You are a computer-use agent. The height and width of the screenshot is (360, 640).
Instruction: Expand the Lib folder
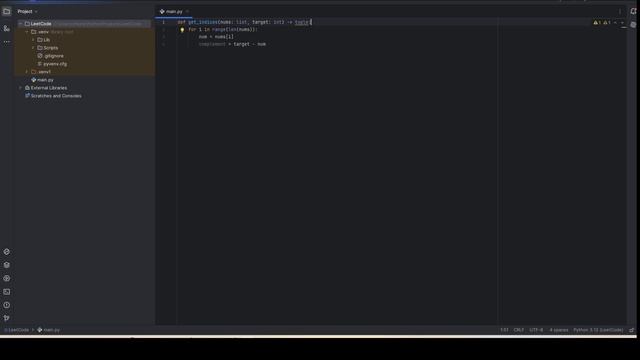click(x=33, y=40)
